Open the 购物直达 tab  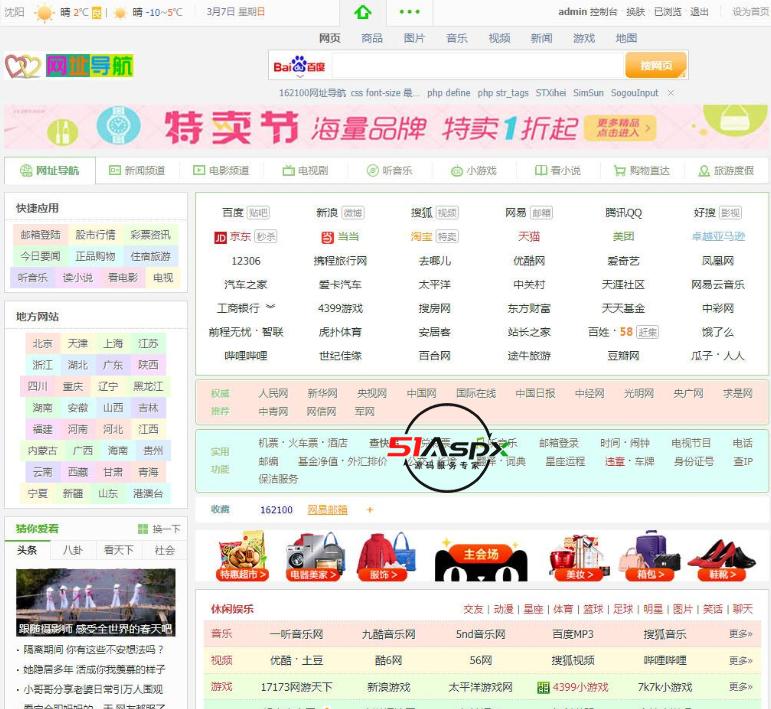click(642, 171)
